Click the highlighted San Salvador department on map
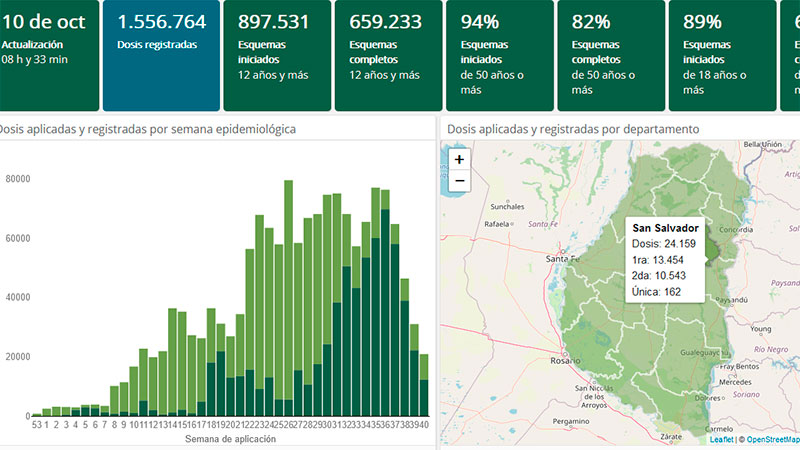Image resolution: width=800 pixels, height=450 pixels. click(712, 247)
